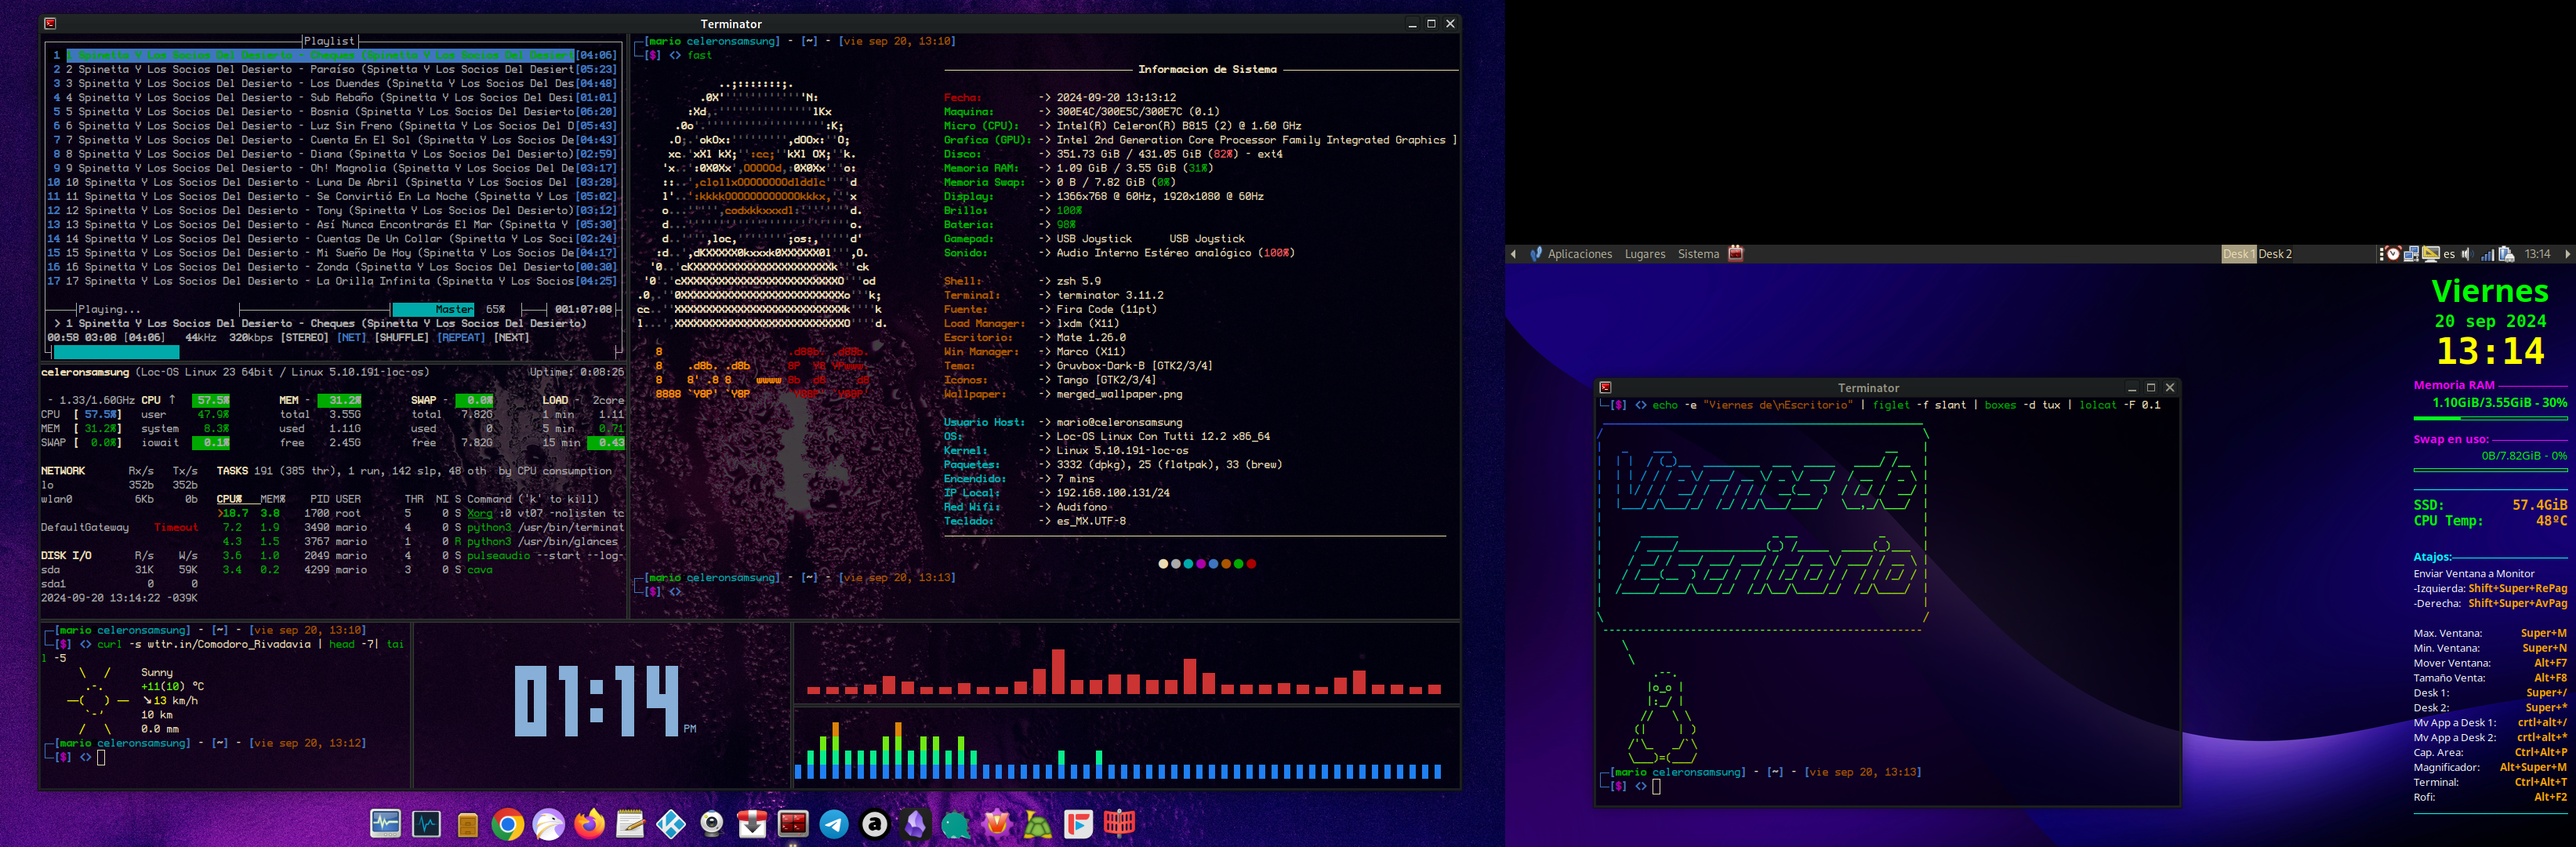Click the [NEXT] indicator in ncmpcpp
This screenshot has height=847, width=2576.
[x=511, y=338]
